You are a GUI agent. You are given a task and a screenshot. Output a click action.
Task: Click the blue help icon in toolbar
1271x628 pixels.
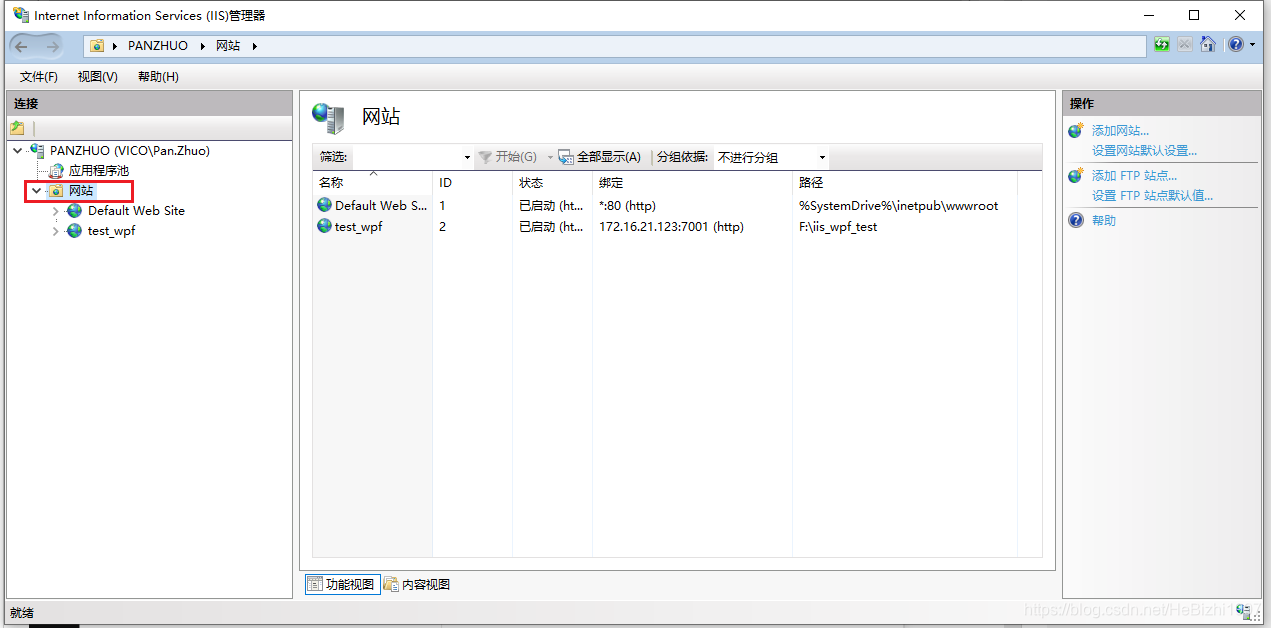pyautogui.click(x=1236, y=45)
